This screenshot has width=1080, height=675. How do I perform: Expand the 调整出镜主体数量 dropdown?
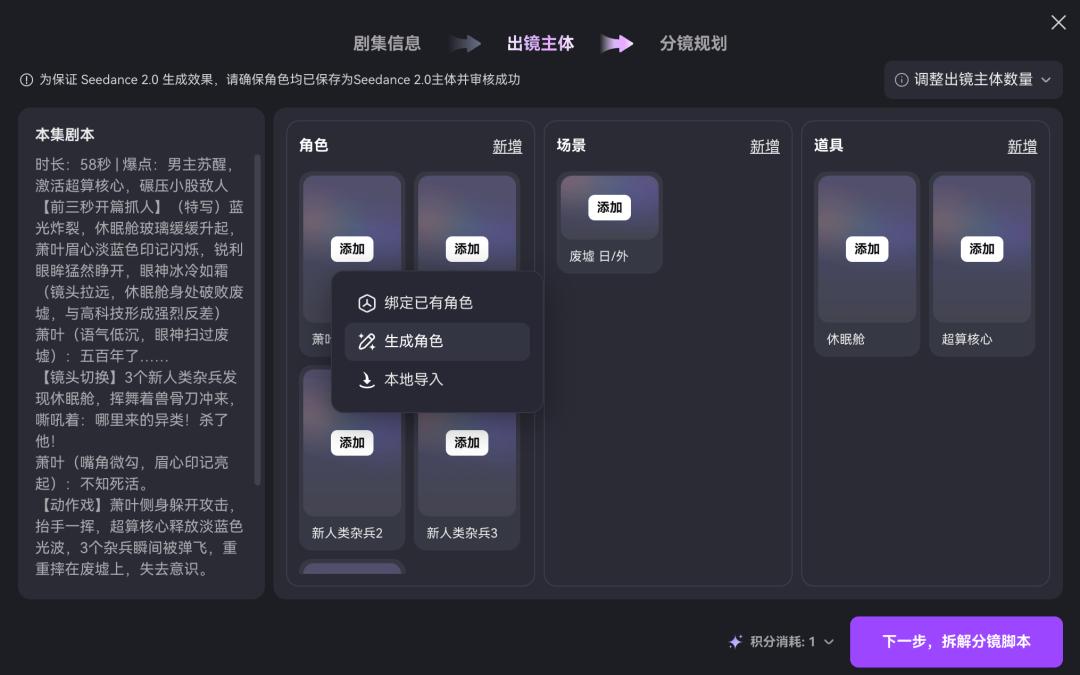click(1046, 80)
